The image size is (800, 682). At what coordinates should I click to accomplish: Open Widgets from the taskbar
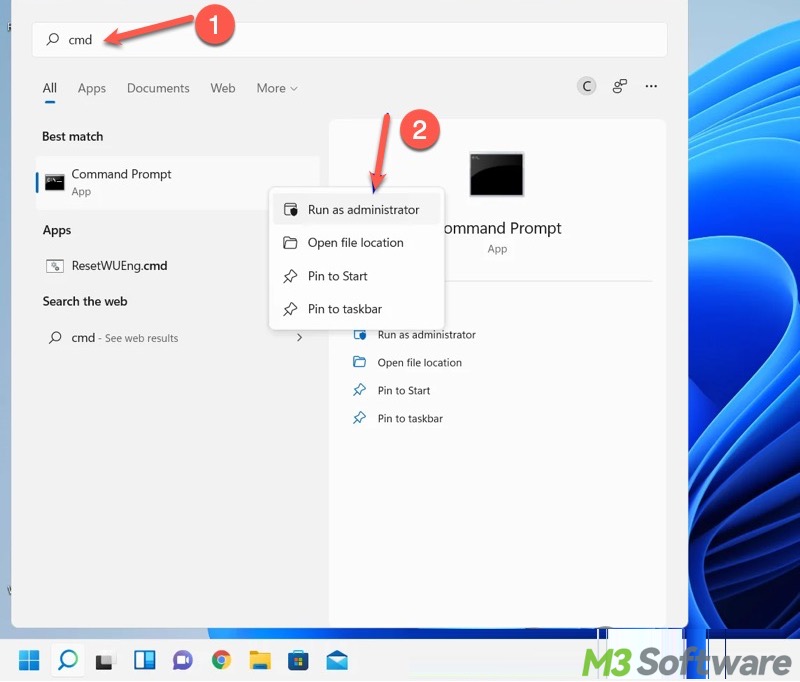[145, 660]
